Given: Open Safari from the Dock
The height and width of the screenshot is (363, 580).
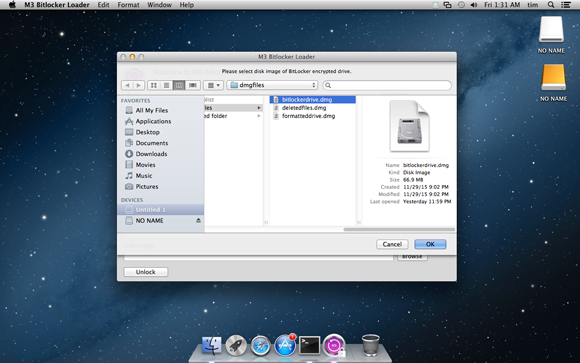Looking at the screenshot, I should pyautogui.click(x=260, y=346).
